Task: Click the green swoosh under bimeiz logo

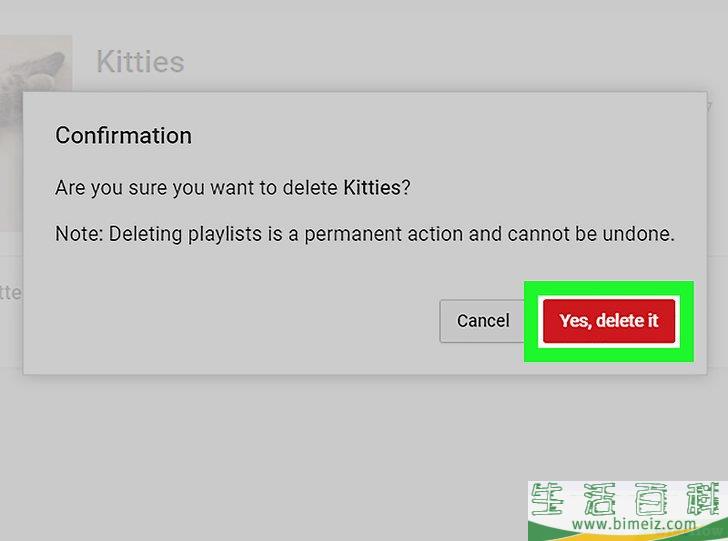Action: pyautogui.click(x=627, y=534)
